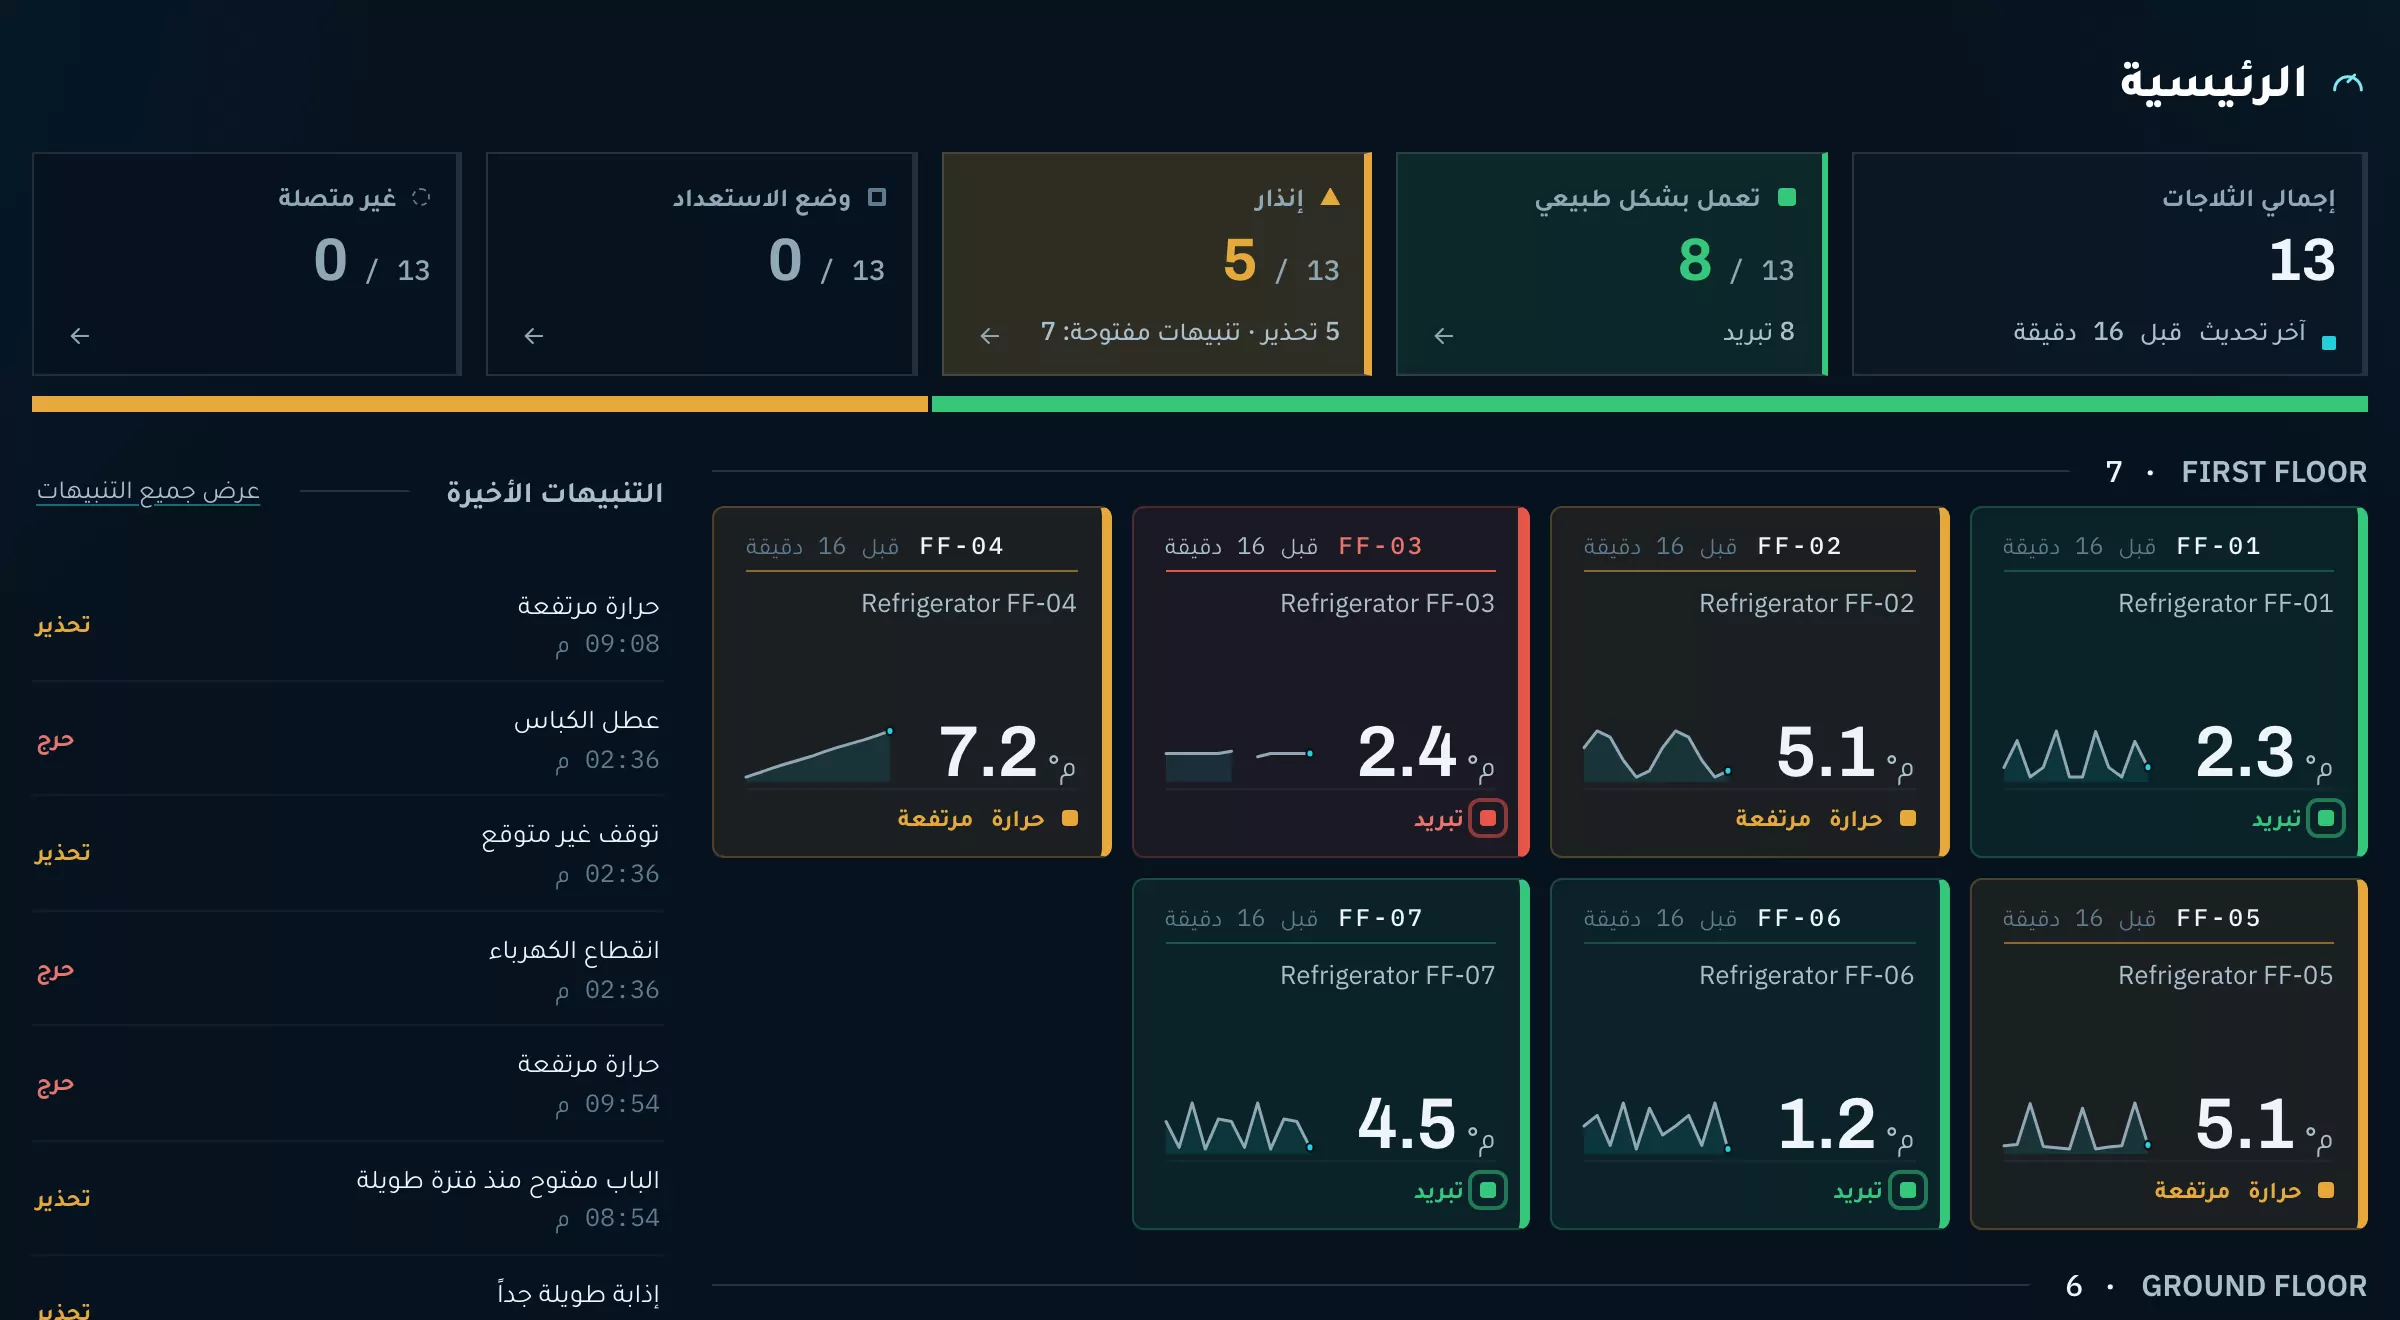Click the green cooling status icon on FF-06
This screenshot has height=1320, width=2400.
(1908, 1190)
